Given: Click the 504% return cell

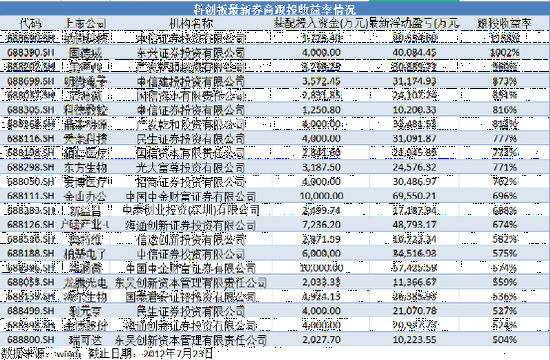Looking at the screenshot, I should 504,340.
